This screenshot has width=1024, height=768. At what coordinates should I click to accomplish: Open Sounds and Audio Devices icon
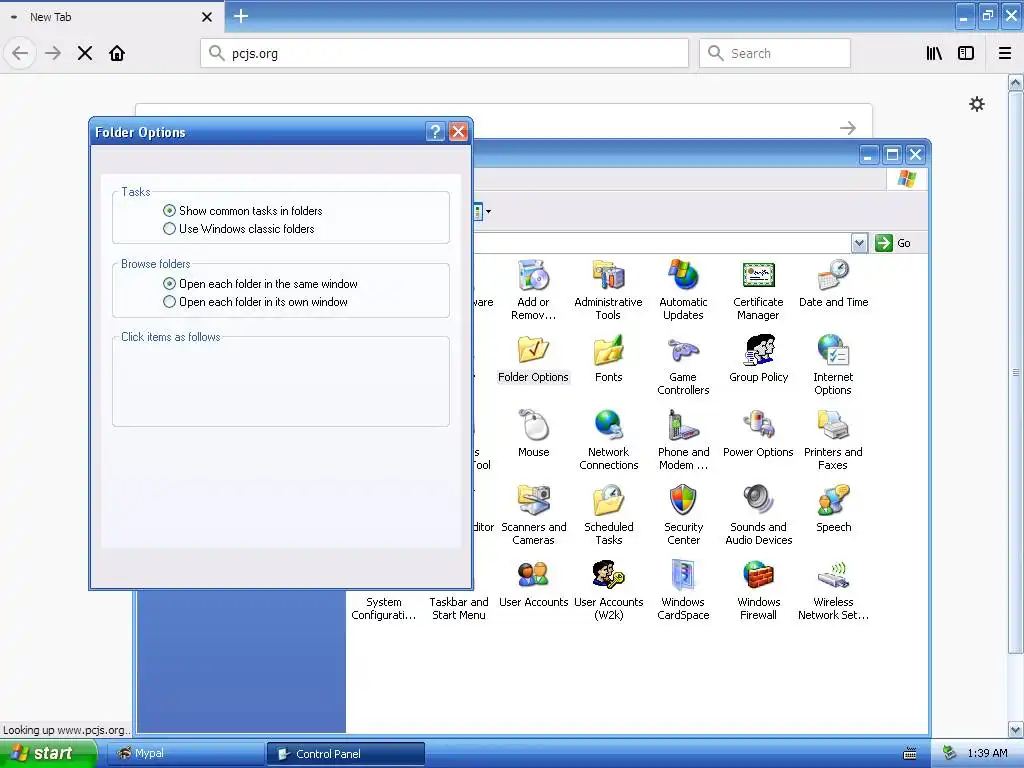click(x=758, y=515)
